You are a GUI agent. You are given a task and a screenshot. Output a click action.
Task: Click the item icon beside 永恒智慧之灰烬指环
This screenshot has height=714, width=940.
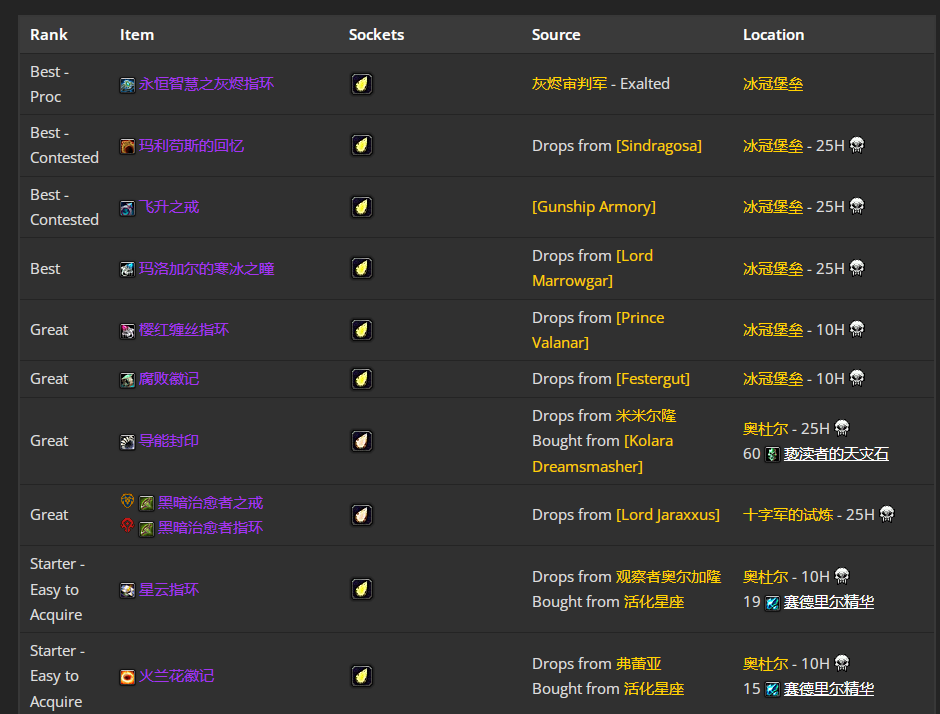pos(127,85)
